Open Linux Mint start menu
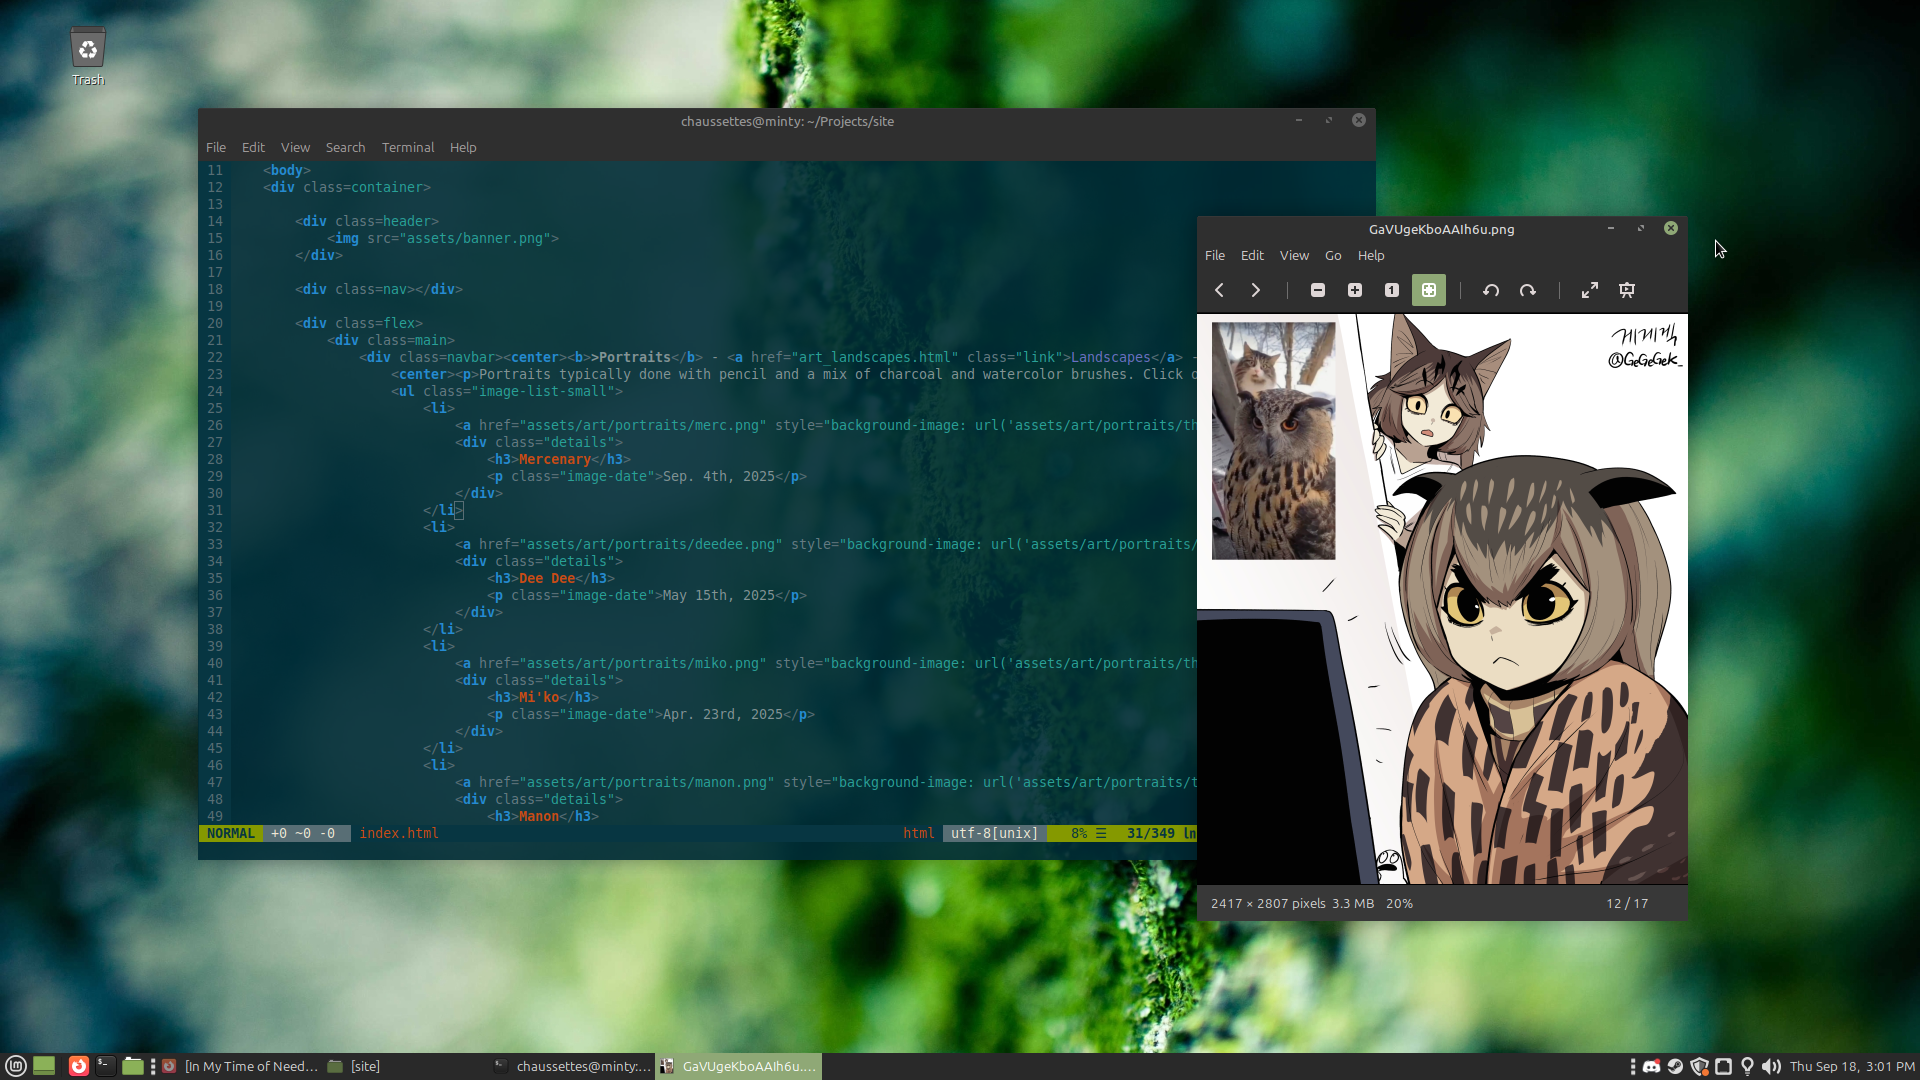1920x1080 pixels. [x=16, y=1066]
